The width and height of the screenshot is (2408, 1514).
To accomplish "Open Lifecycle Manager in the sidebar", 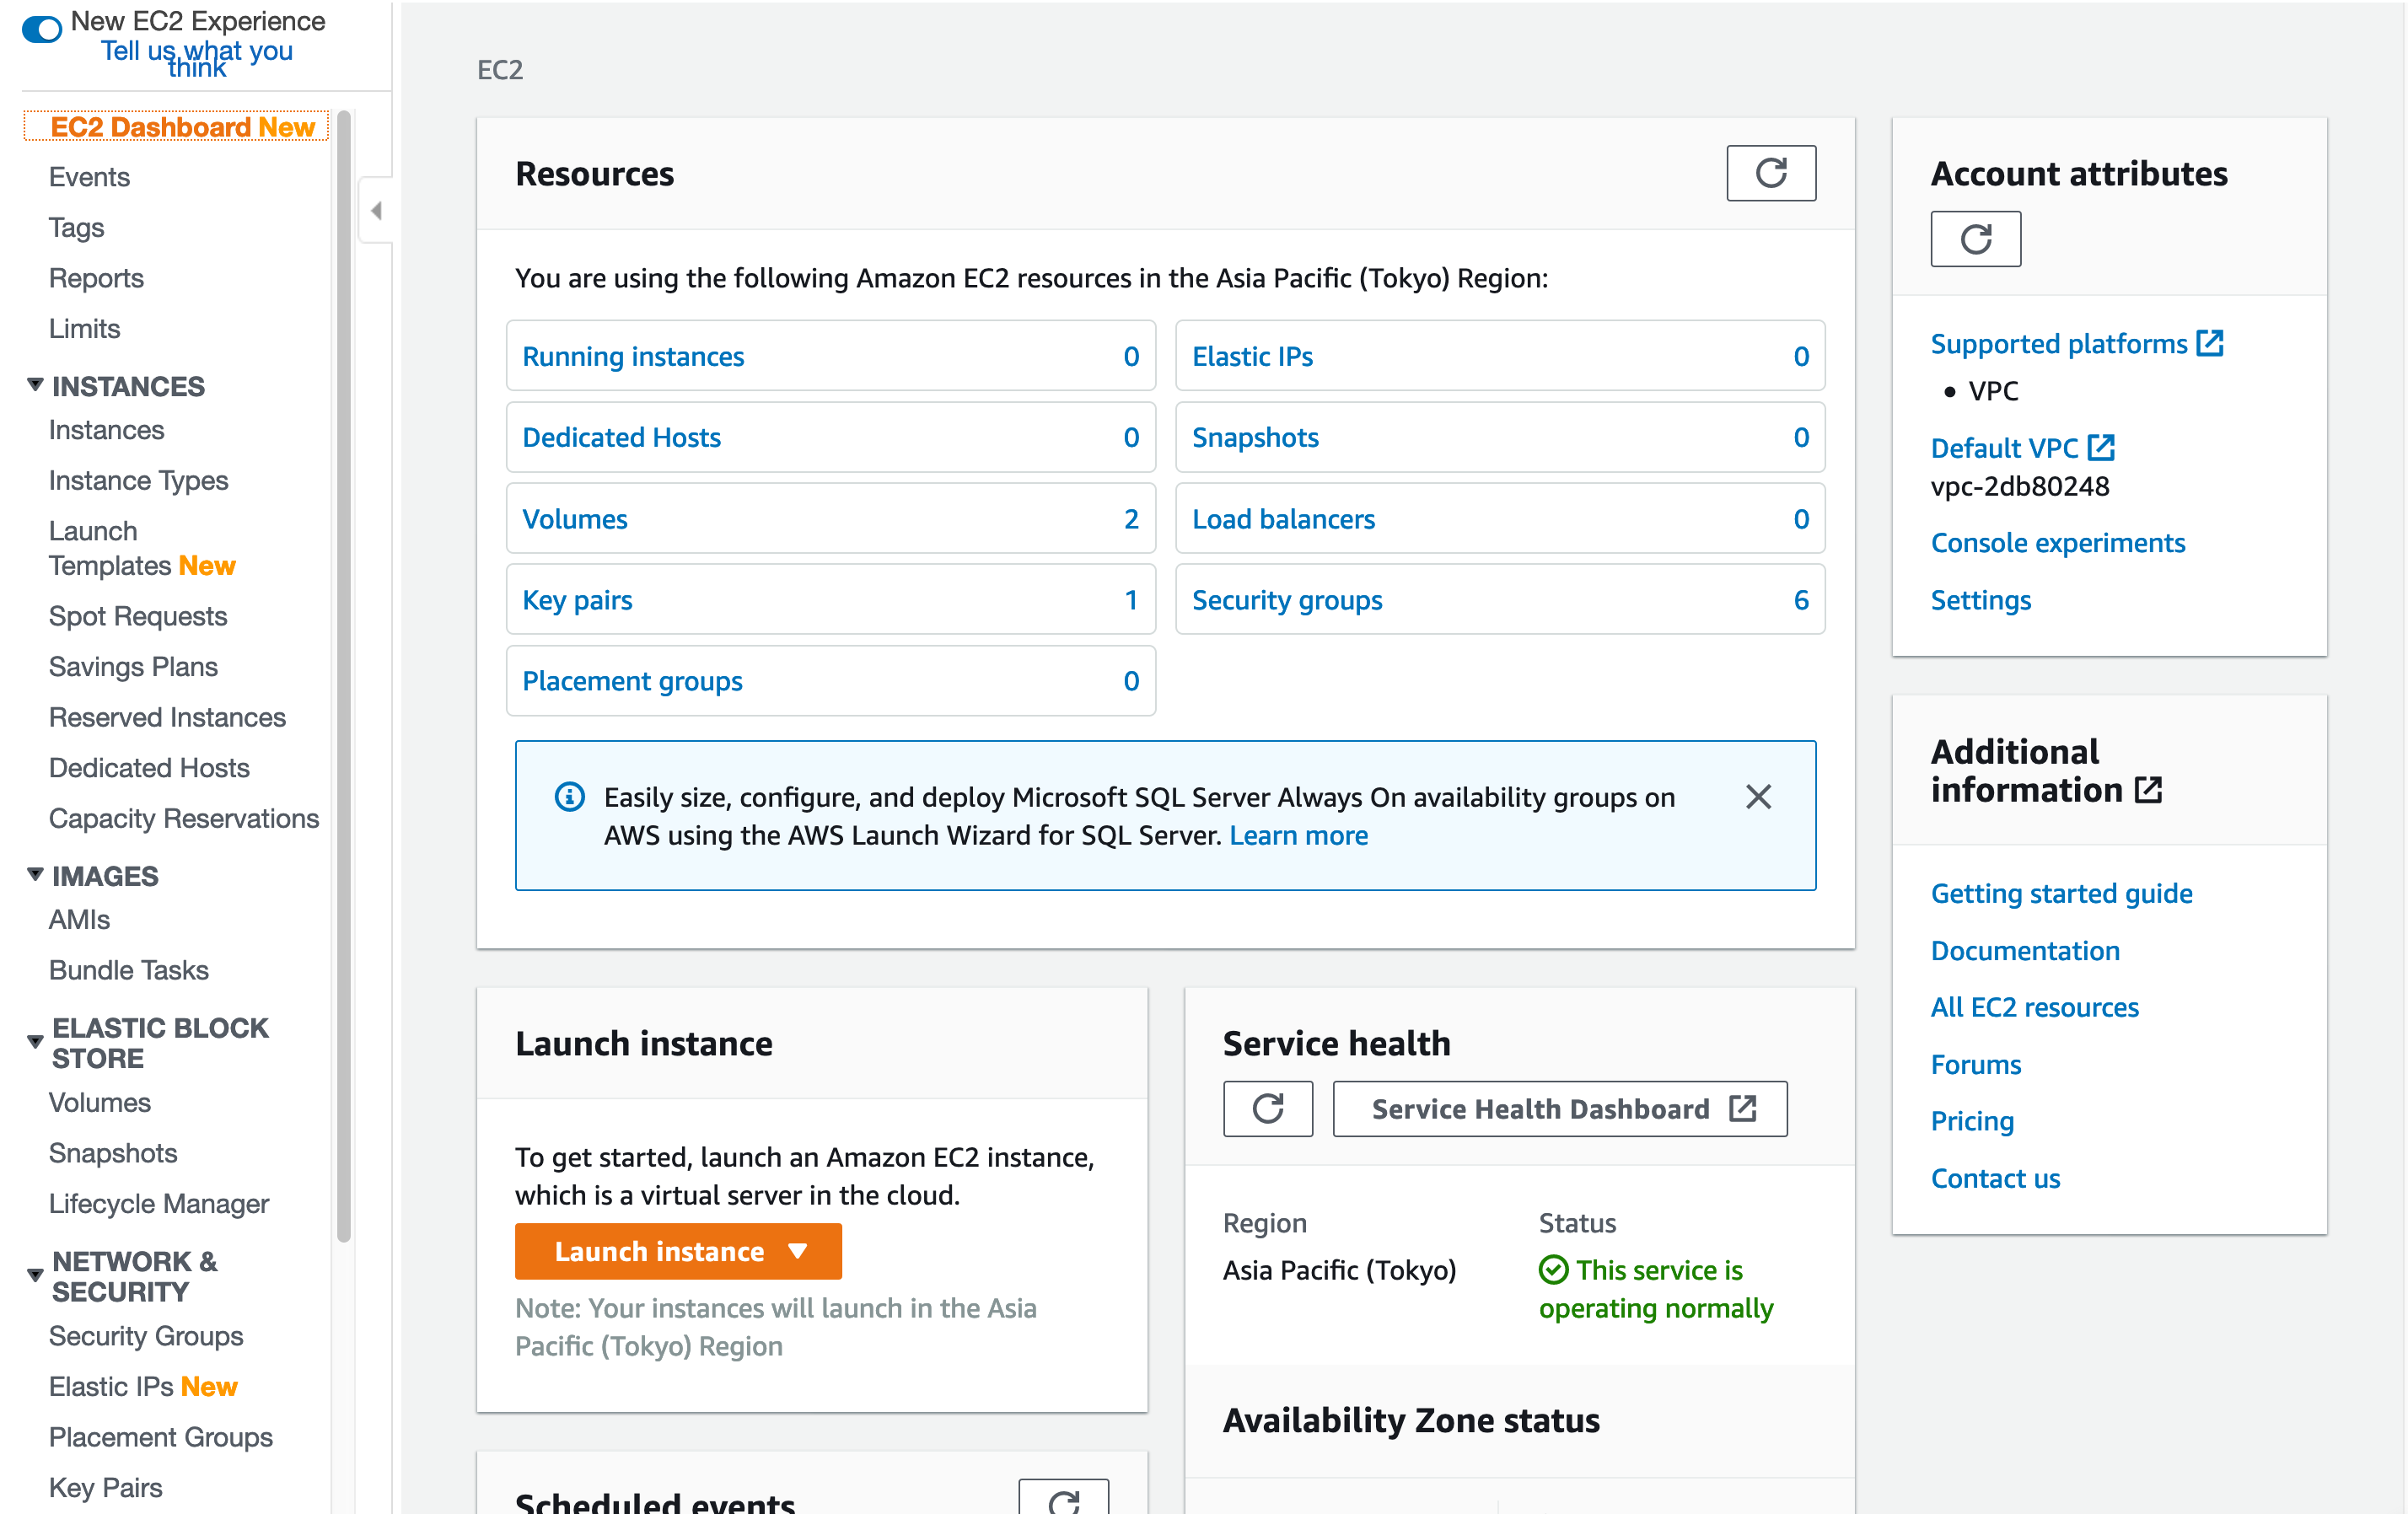I will point(159,1204).
